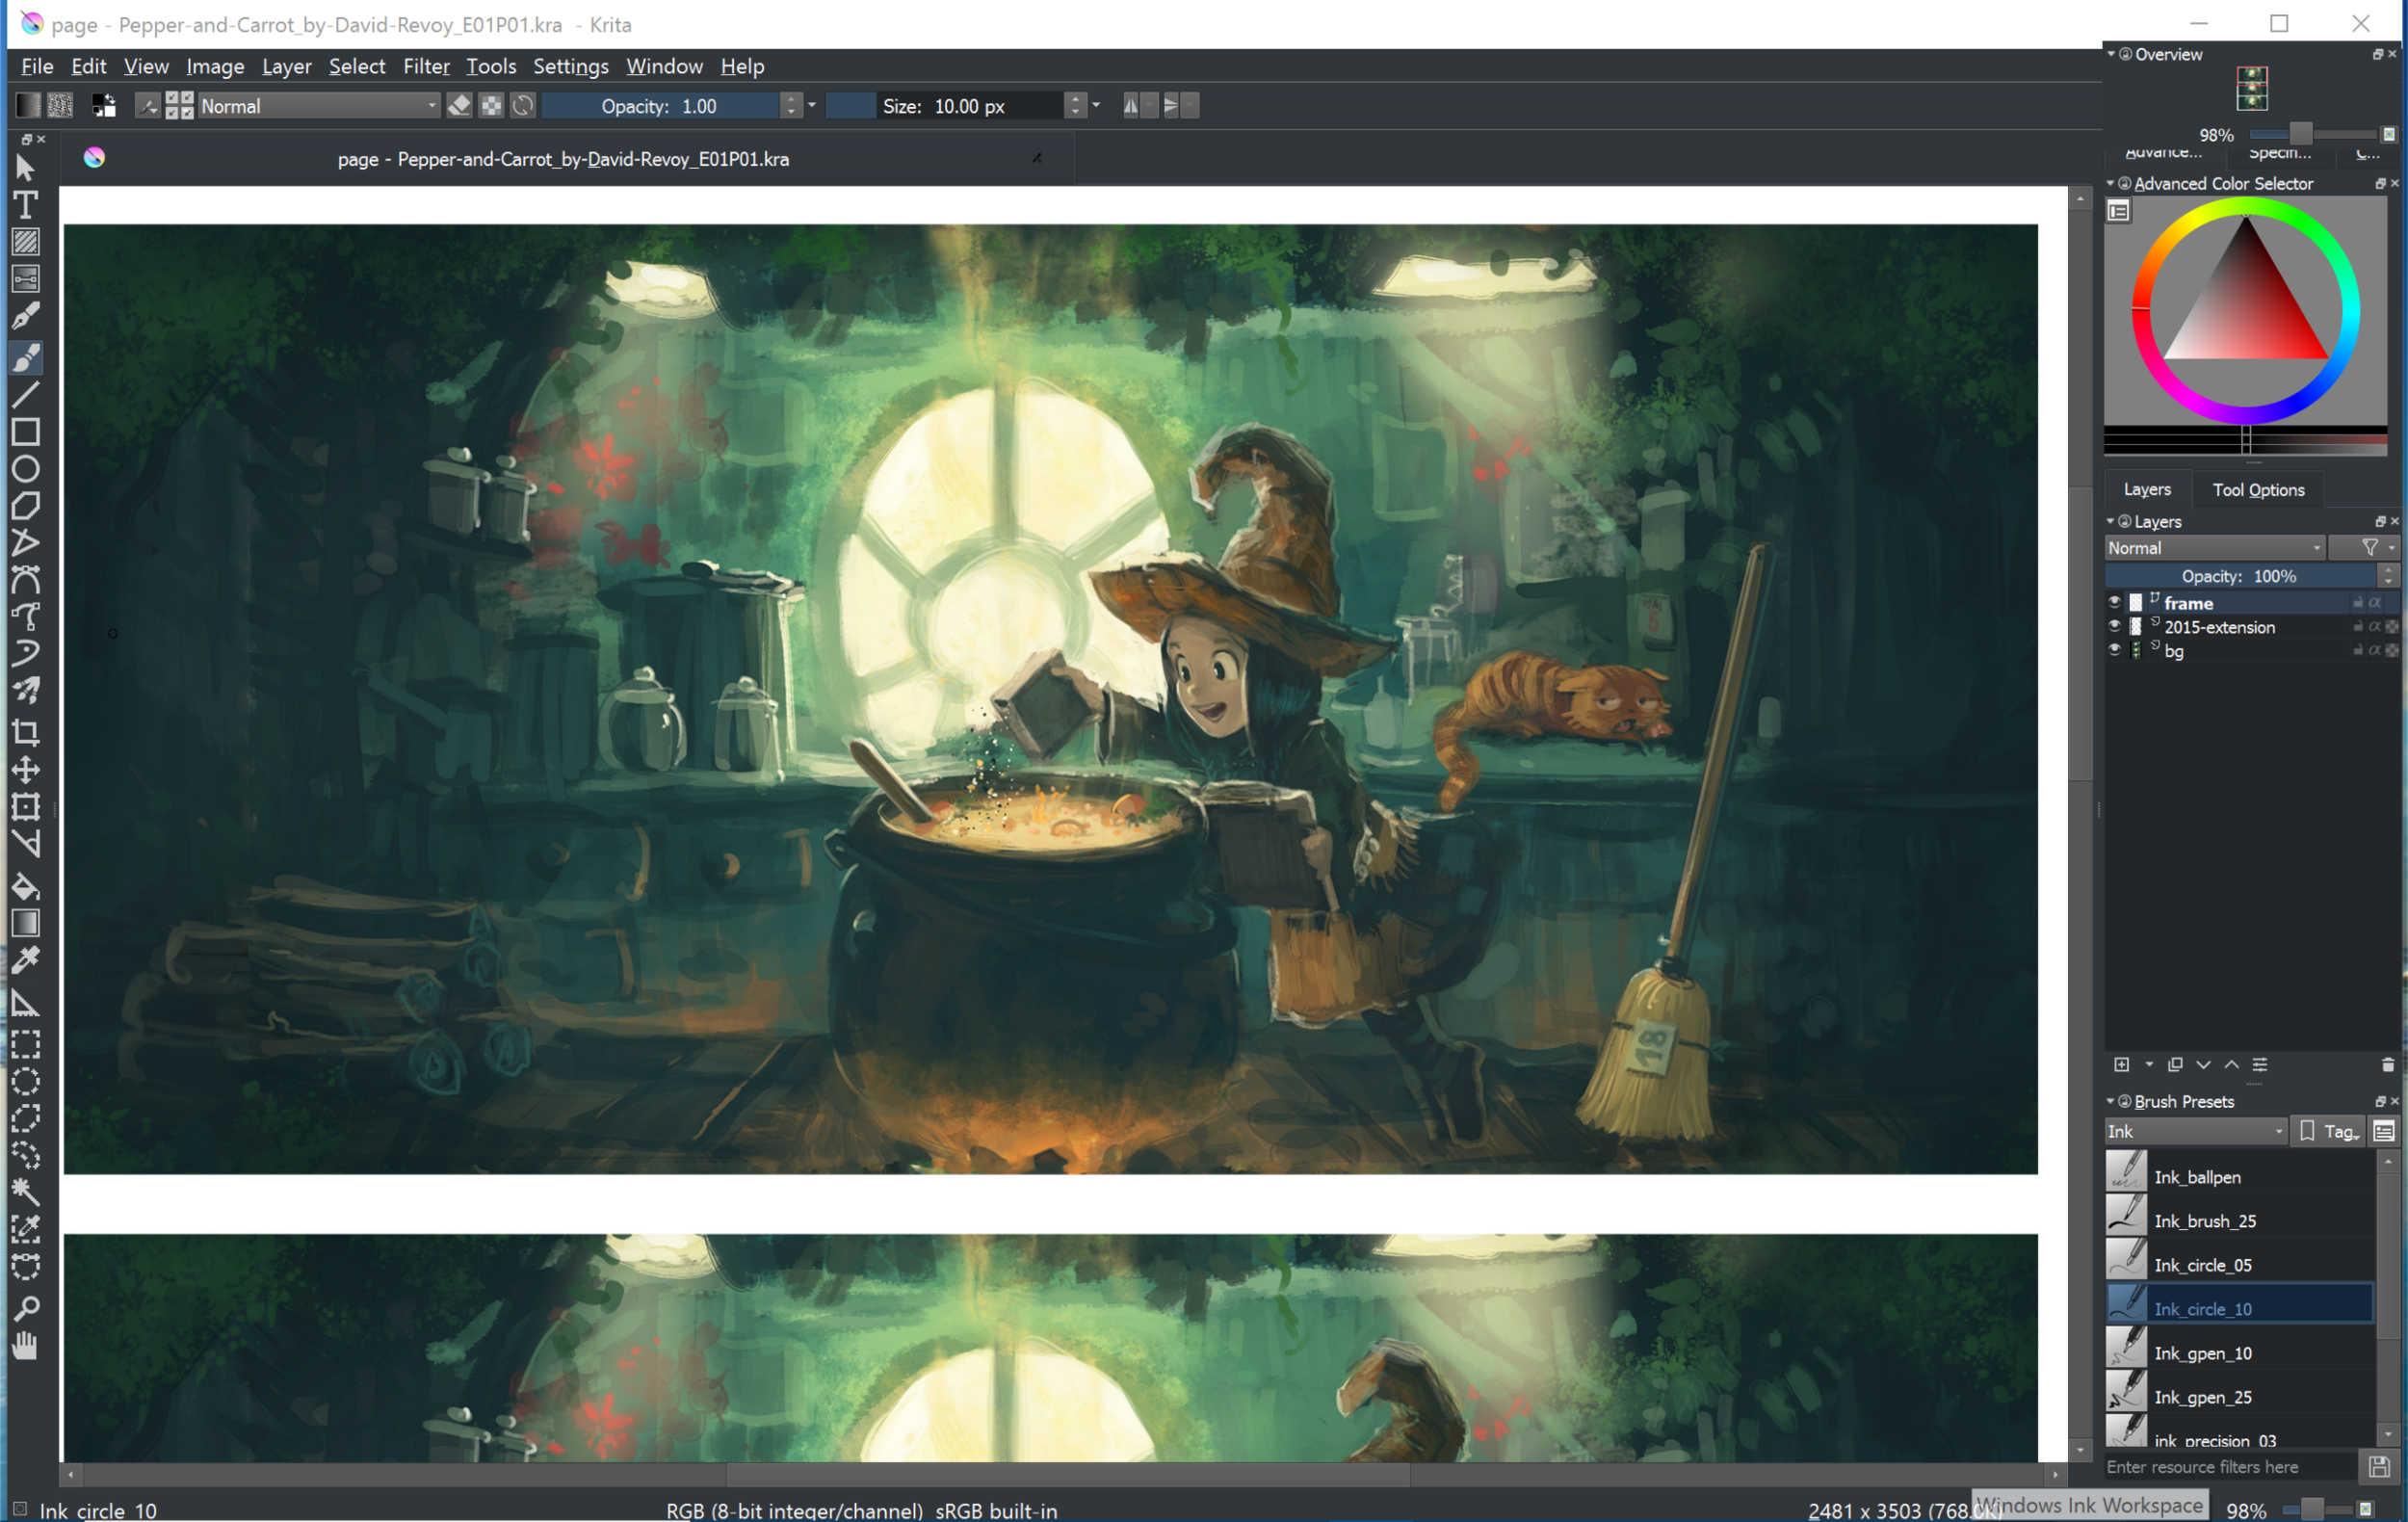Switch to the Tool Options tab
This screenshot has width=2408, height=1522.
pos(2258,490)
